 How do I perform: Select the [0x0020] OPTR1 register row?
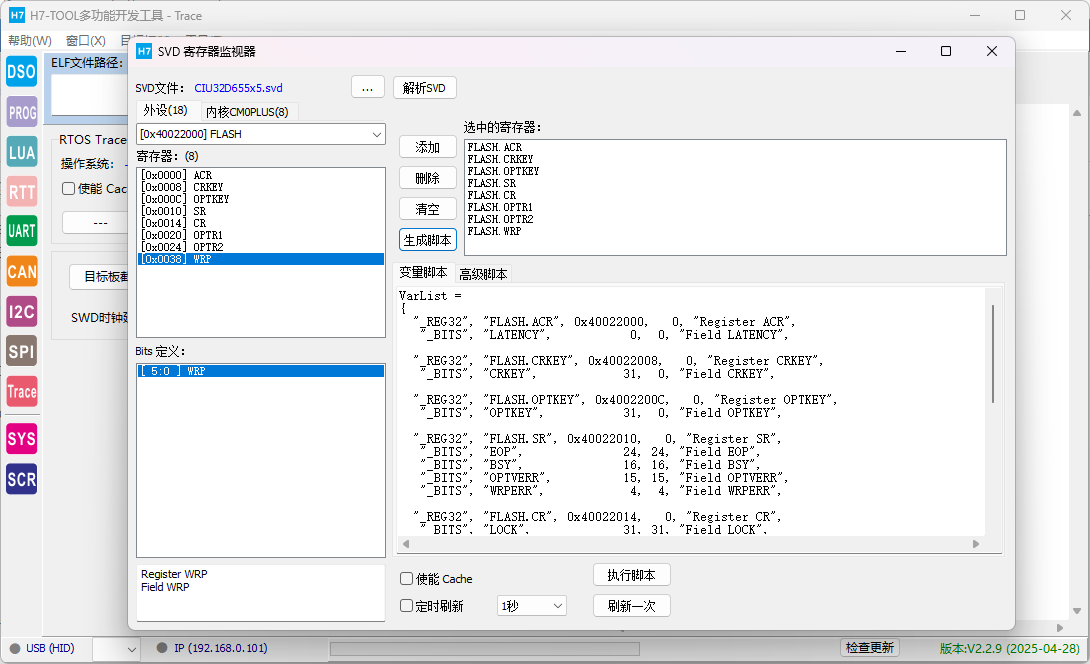261,235
